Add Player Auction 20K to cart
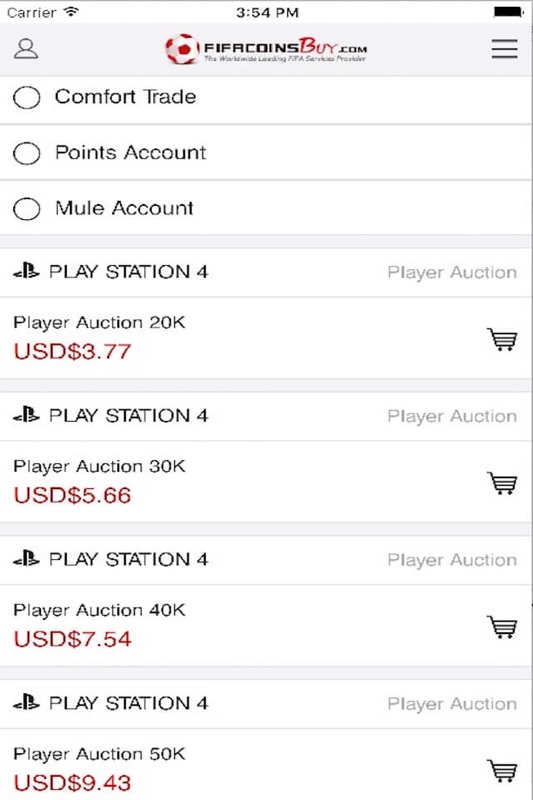The image size is (533, 800). click(502, 339)
